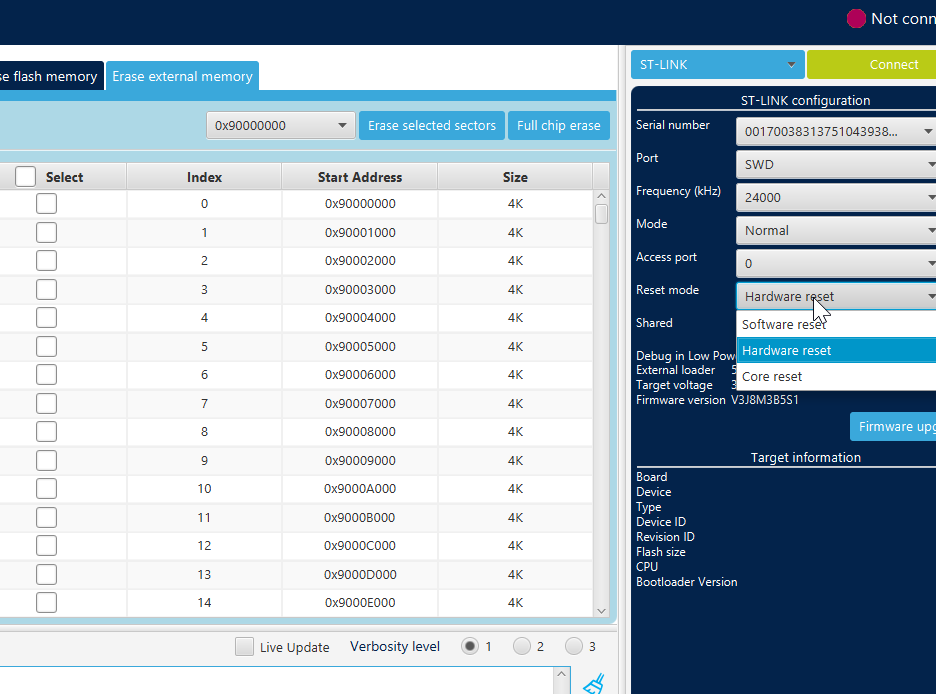Click the Target information heading
Viewport: 936px width, 694px height.
805,457
